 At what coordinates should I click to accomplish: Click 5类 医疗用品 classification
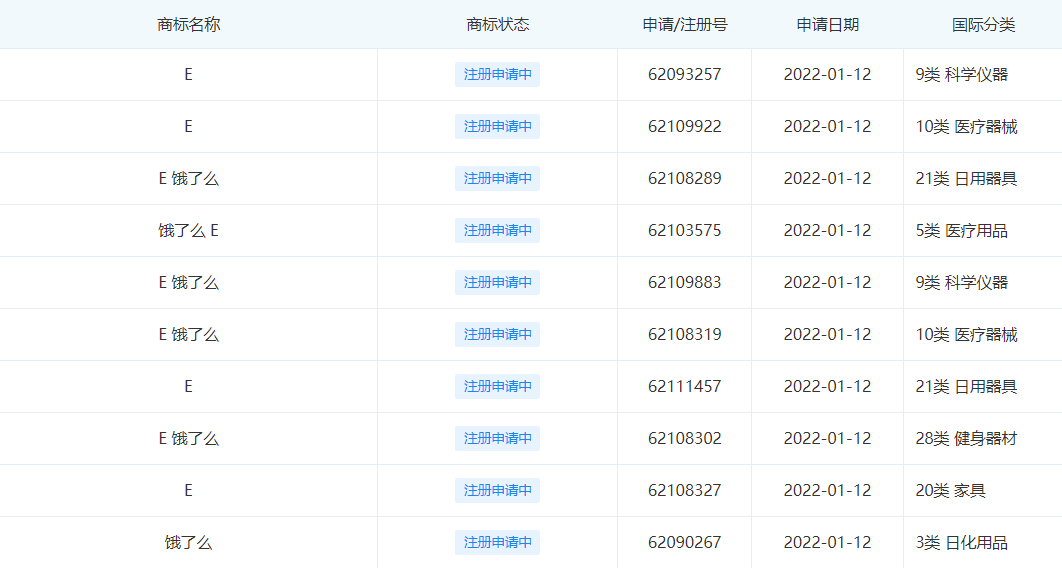click(x=962, y=231)
